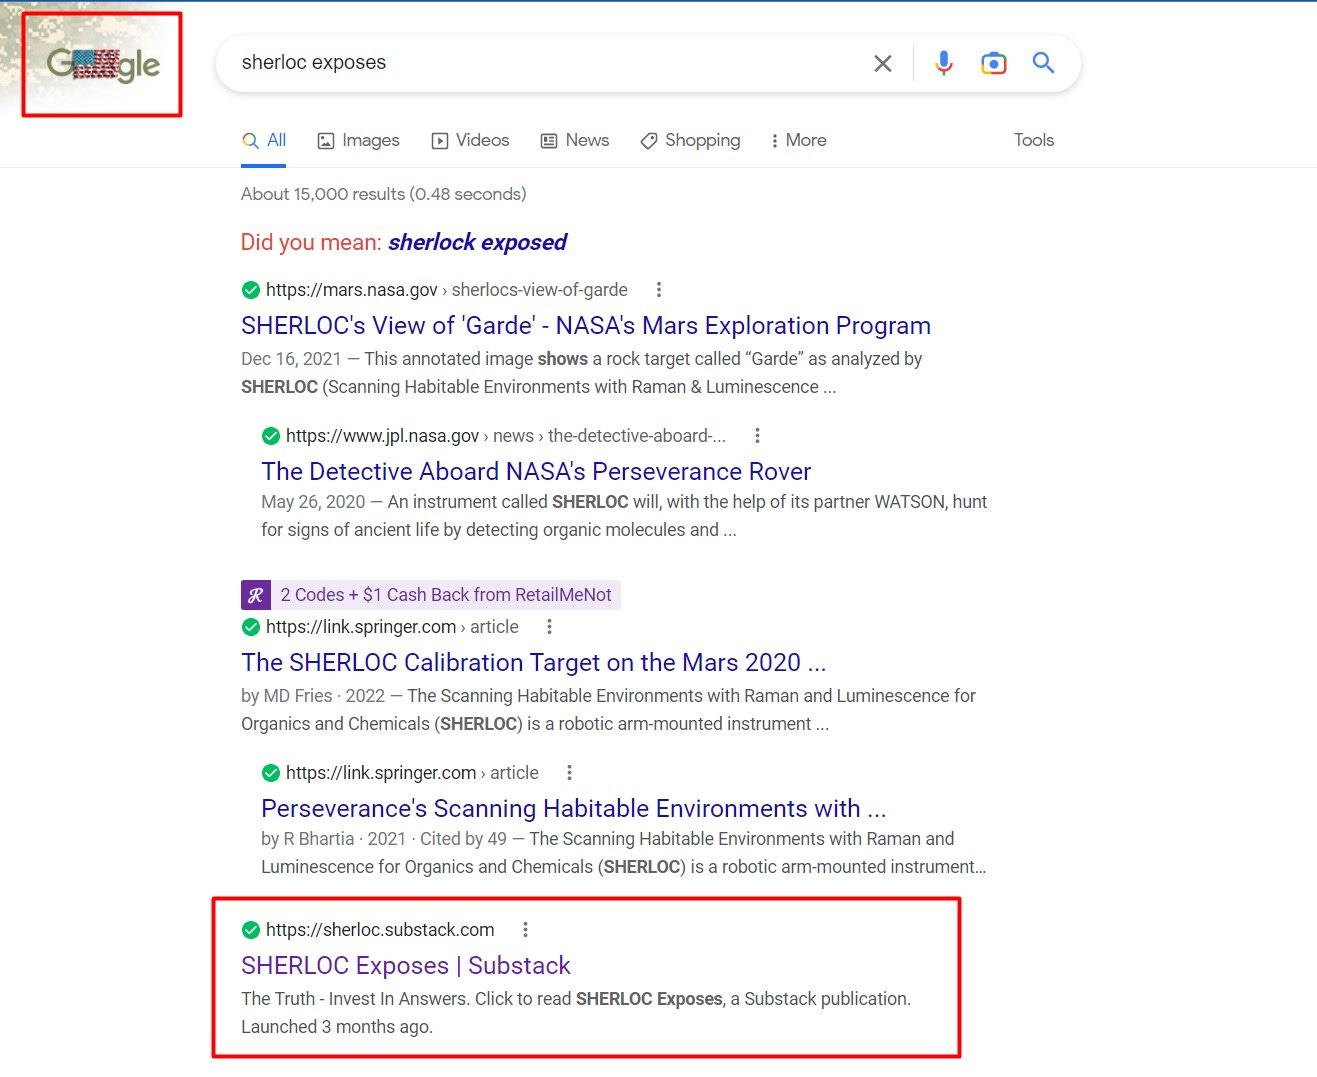Open The Detective Aboard NASA's Perseverance Rover
1317x1077 pixels.
pyautogui.click(x=536, y=472)
